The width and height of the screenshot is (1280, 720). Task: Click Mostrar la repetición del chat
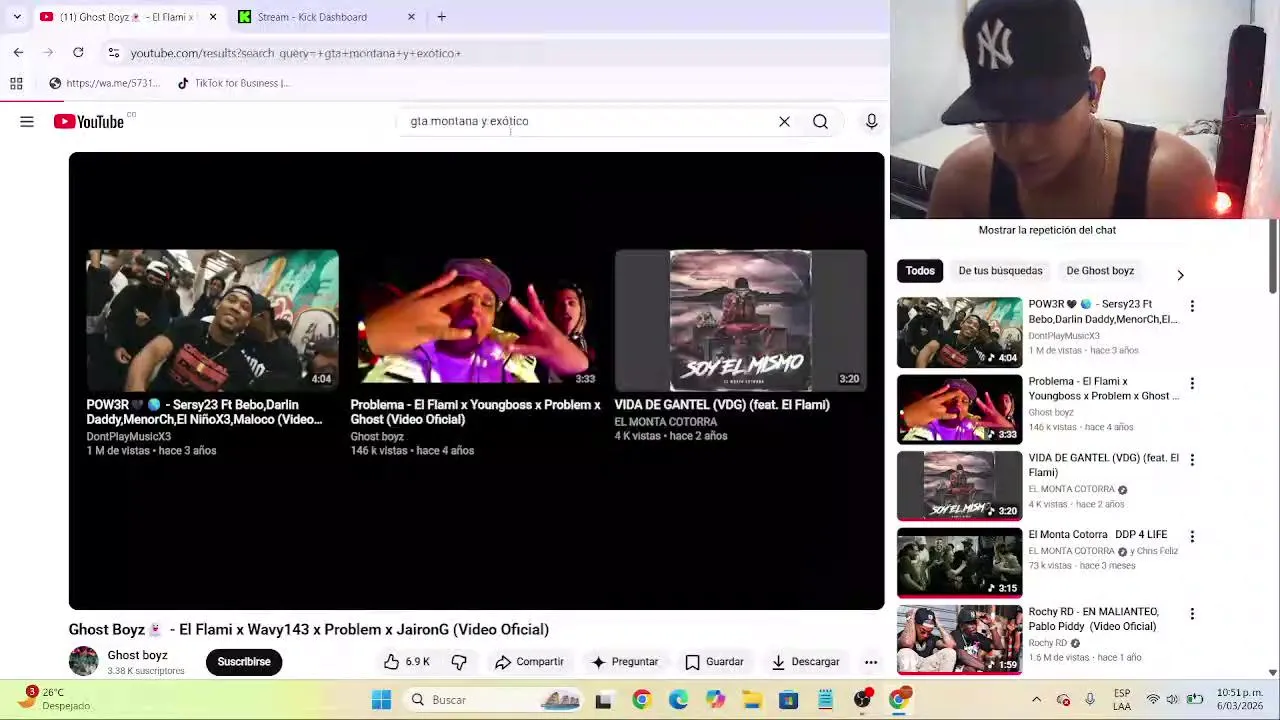pyautogui.click(x=1047, y=230)
